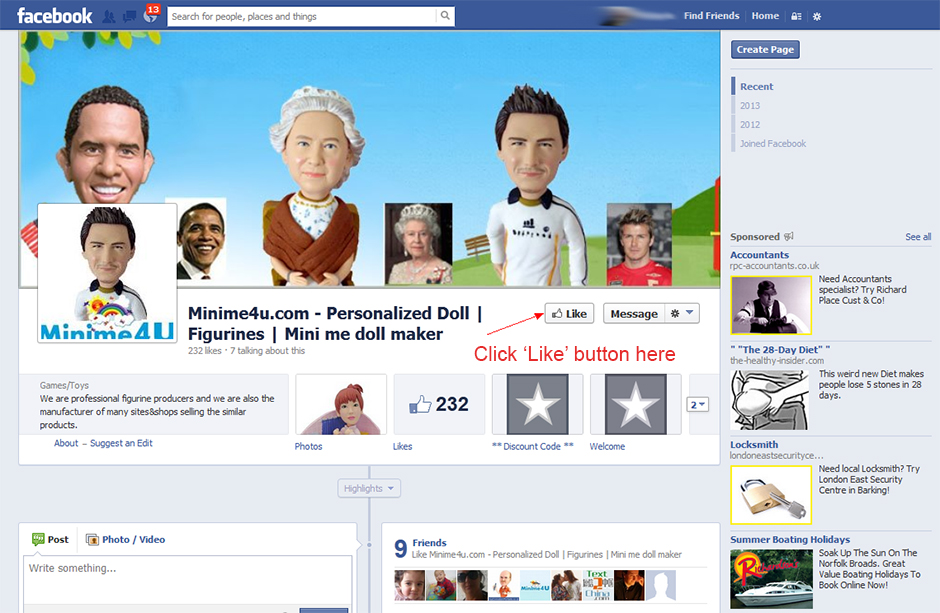Image resolution: width=940 pixels, height=613 pixels.
Task: Click See all sponsored link
Action: coord(918,237)
